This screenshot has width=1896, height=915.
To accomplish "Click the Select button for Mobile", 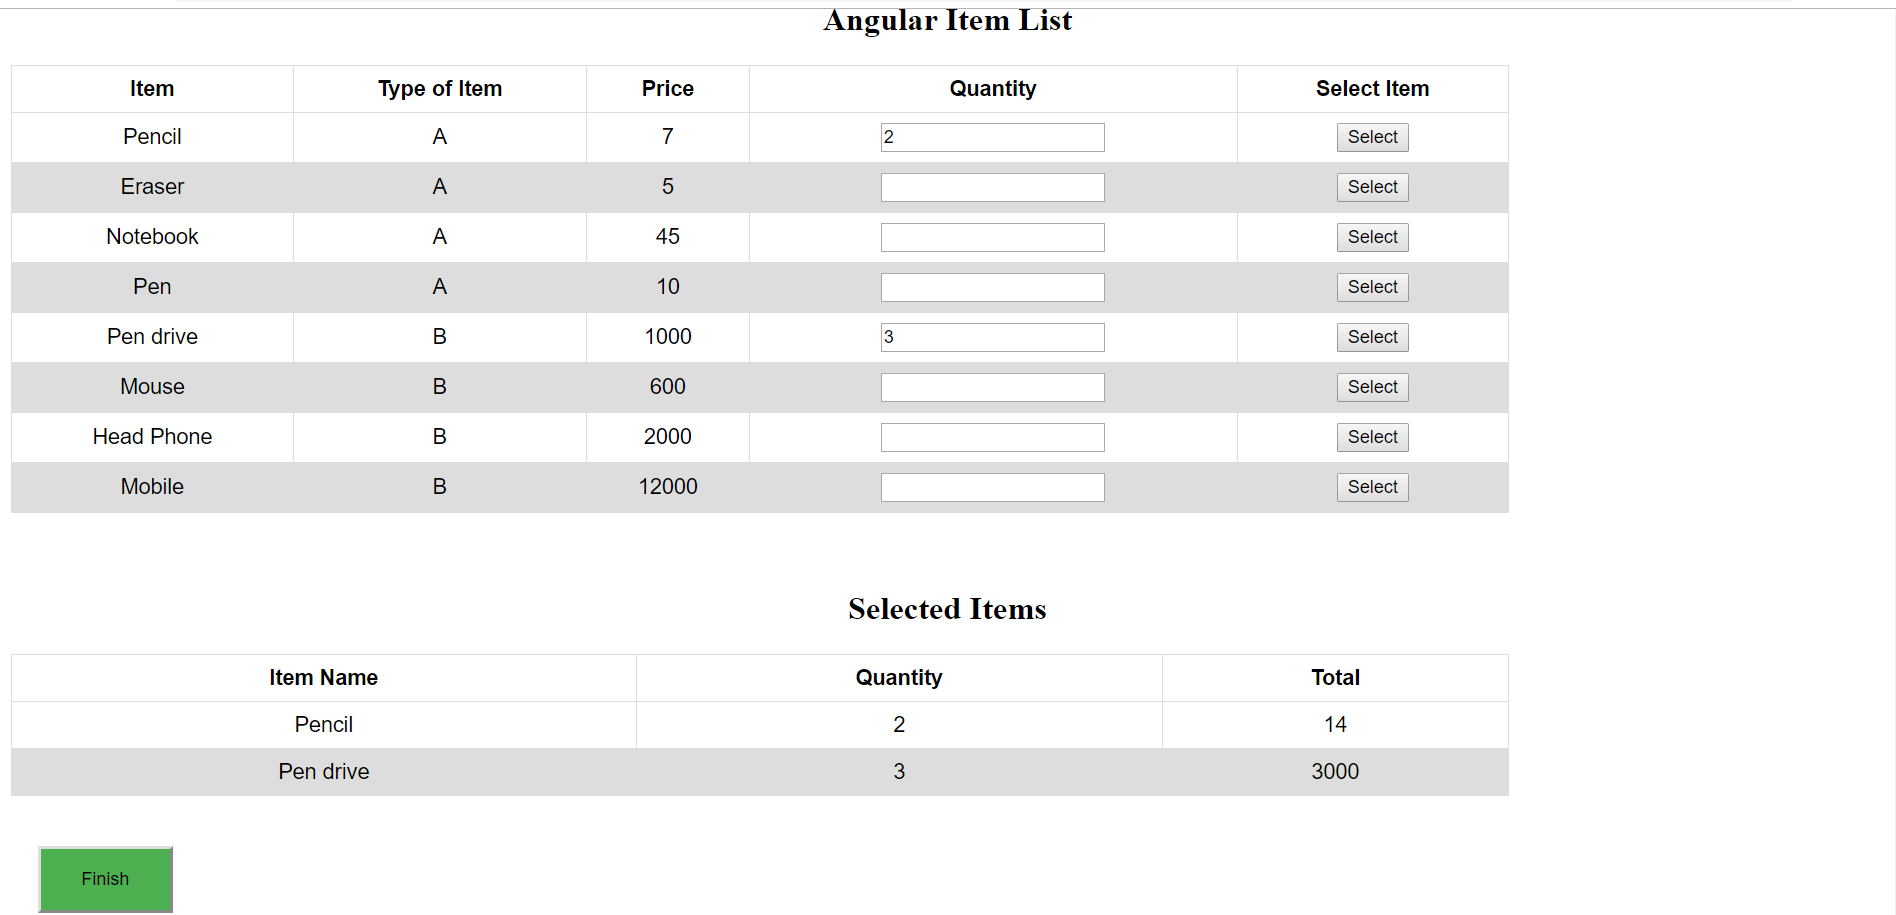I will tap(1372, 487).
